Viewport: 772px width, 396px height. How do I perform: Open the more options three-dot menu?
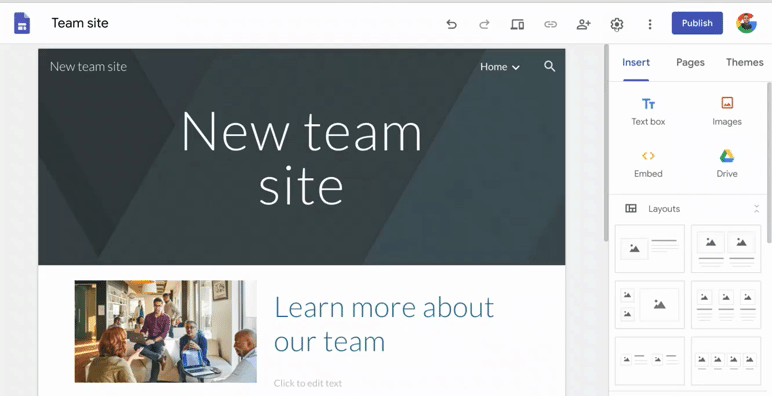click(x=650, y=24)
